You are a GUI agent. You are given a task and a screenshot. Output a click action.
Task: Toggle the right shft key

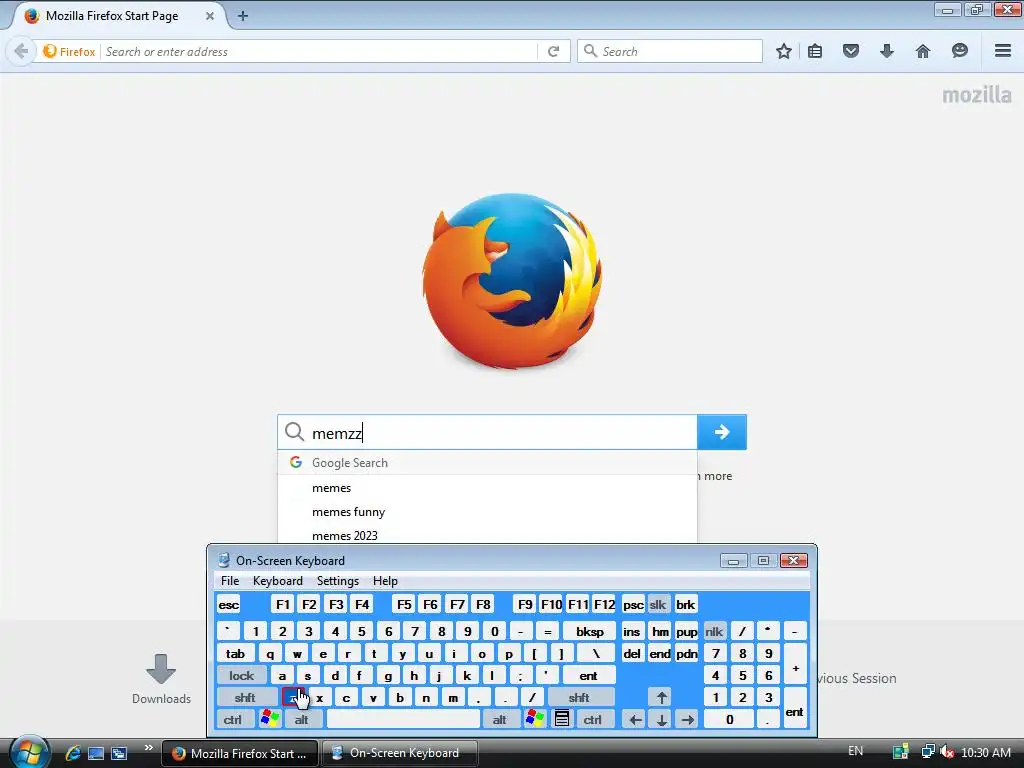tap(579, 697)
